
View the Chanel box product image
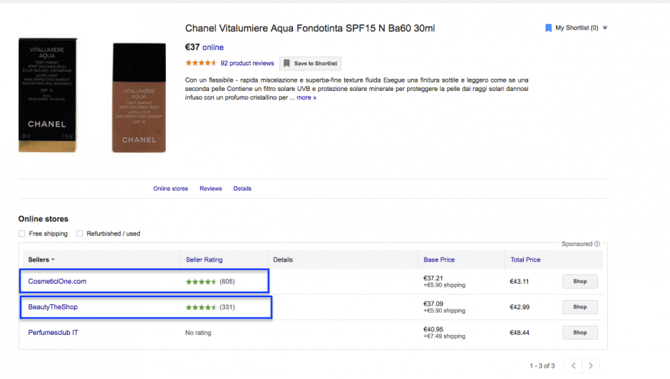pos(47,95)
